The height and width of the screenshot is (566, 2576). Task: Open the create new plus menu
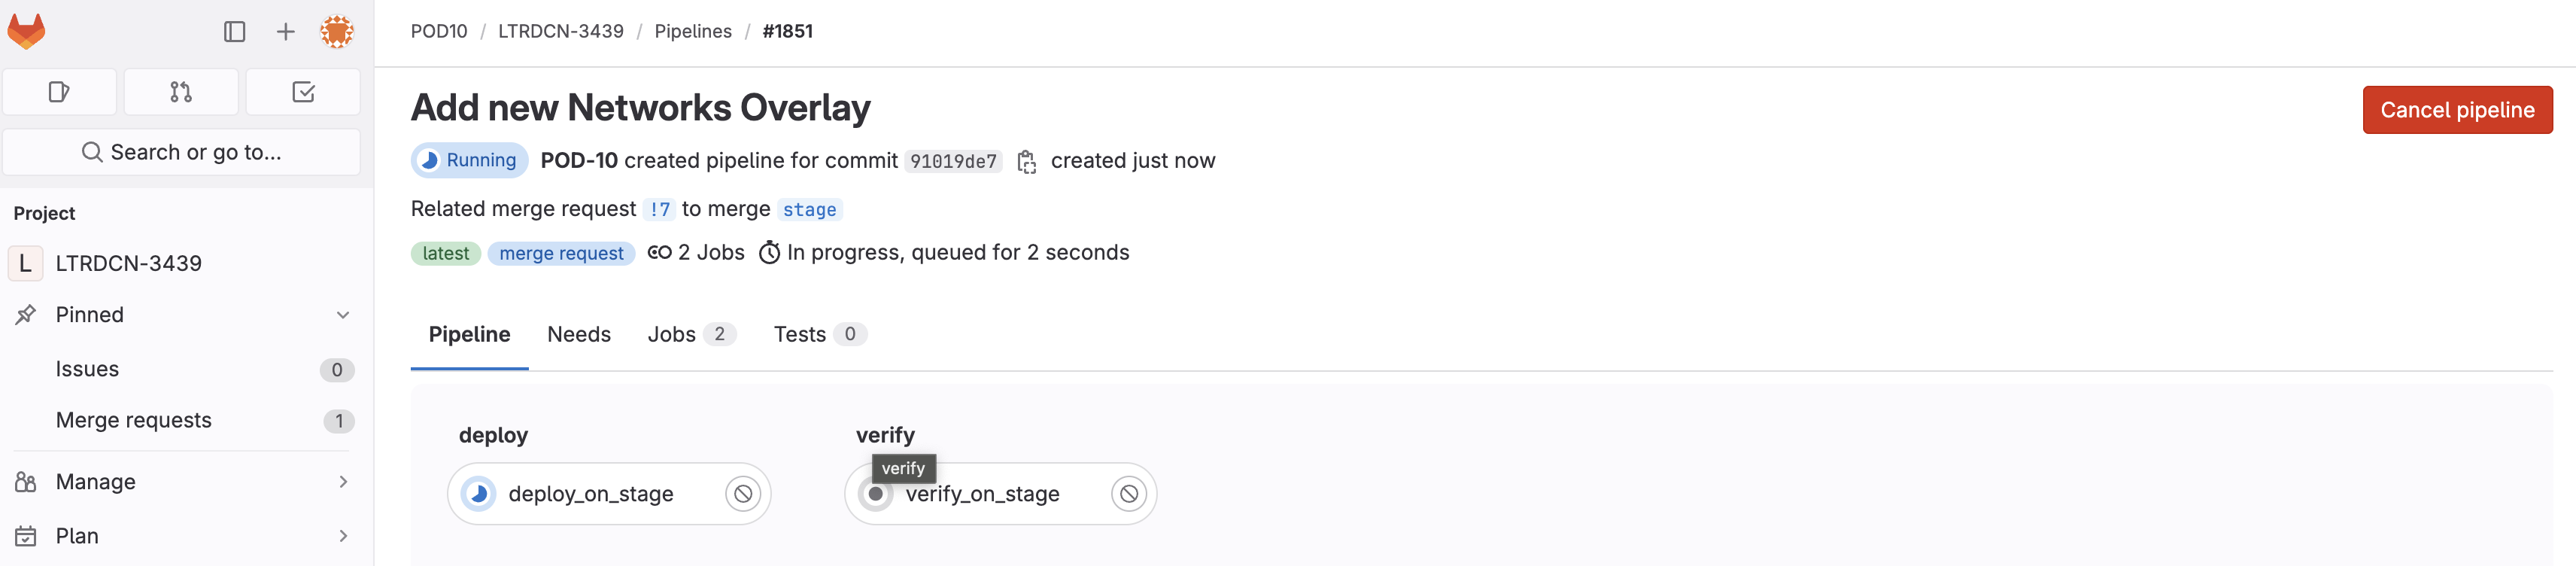285,32
